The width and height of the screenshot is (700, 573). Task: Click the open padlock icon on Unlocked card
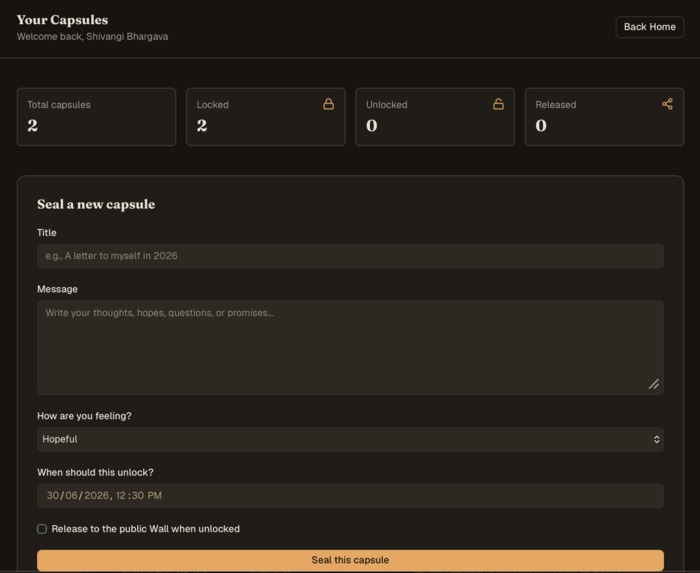pos(498,104)
